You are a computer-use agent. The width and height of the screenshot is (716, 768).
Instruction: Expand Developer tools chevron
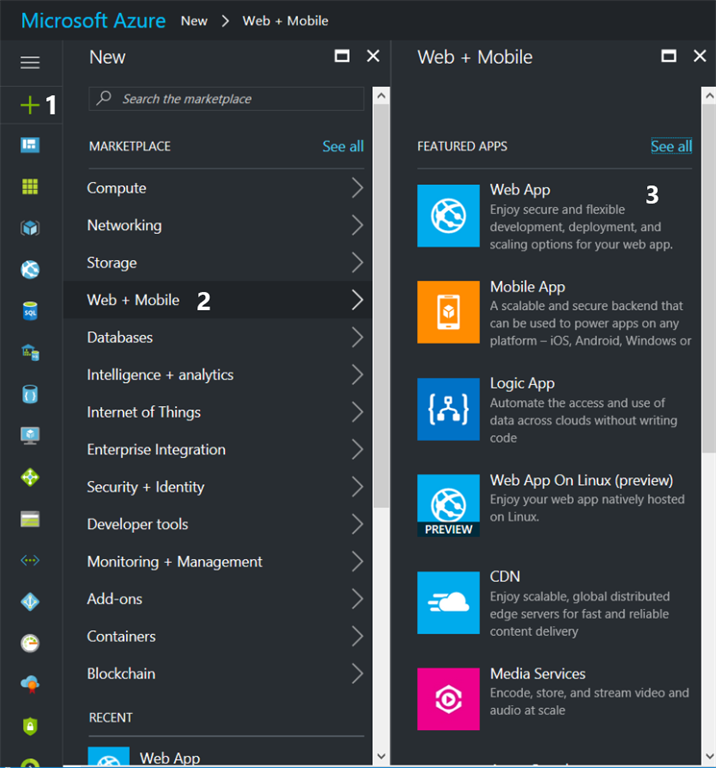(358, 524)
